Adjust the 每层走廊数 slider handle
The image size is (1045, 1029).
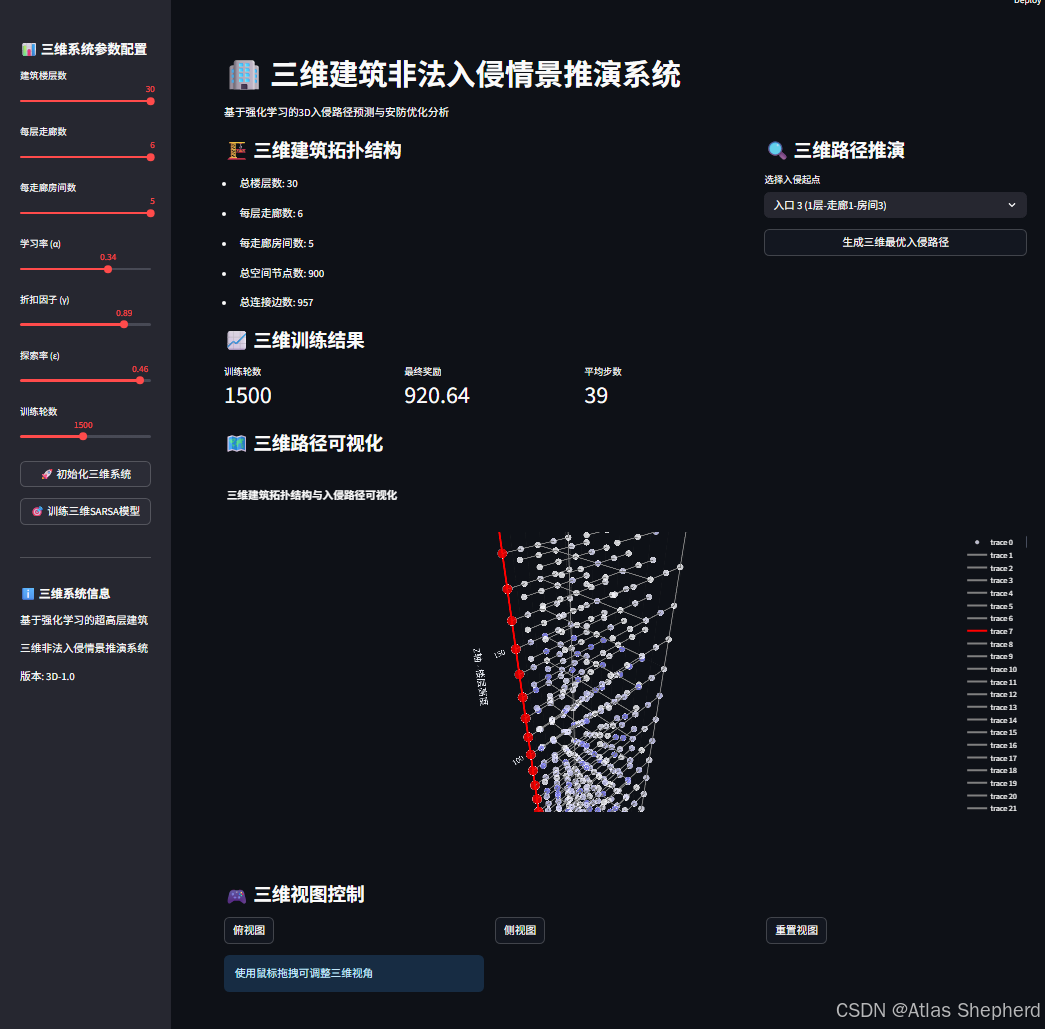(x=151, y=157)
